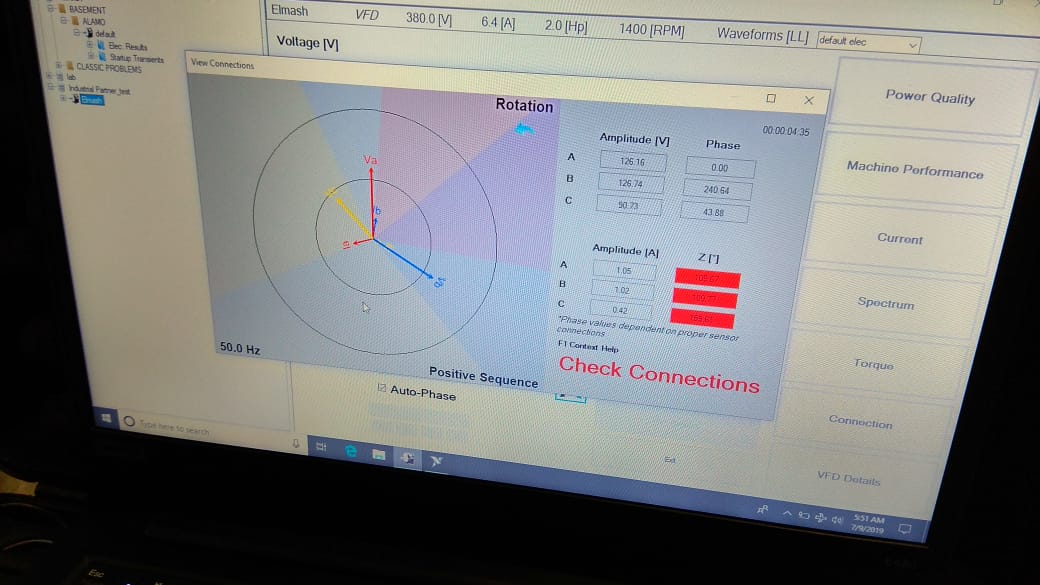
Task: Open the Machine Performance panel
Action: [914, 170]
